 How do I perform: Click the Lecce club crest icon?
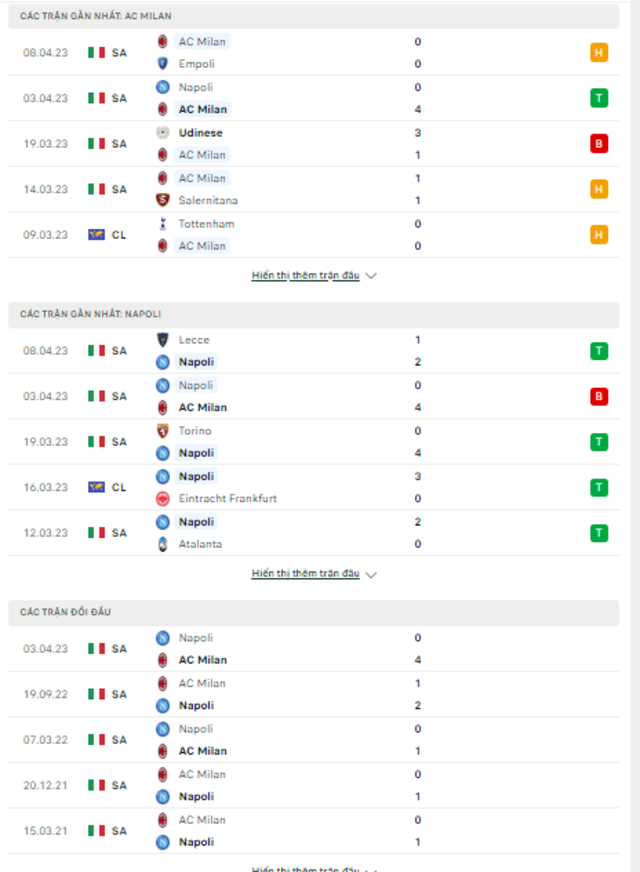point(162,339)
